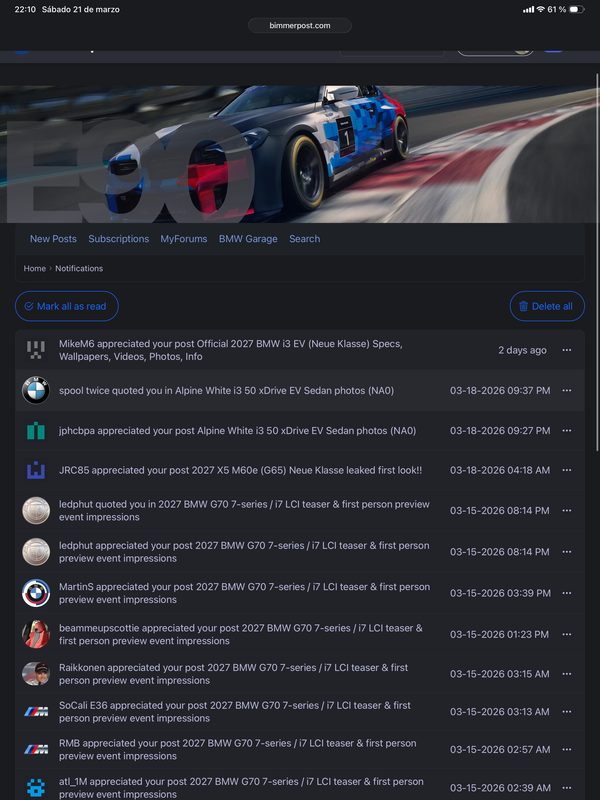Screen dimensions: 600x800
Task: Open ledphut quoted you notification link
Action: pos(244,511)
